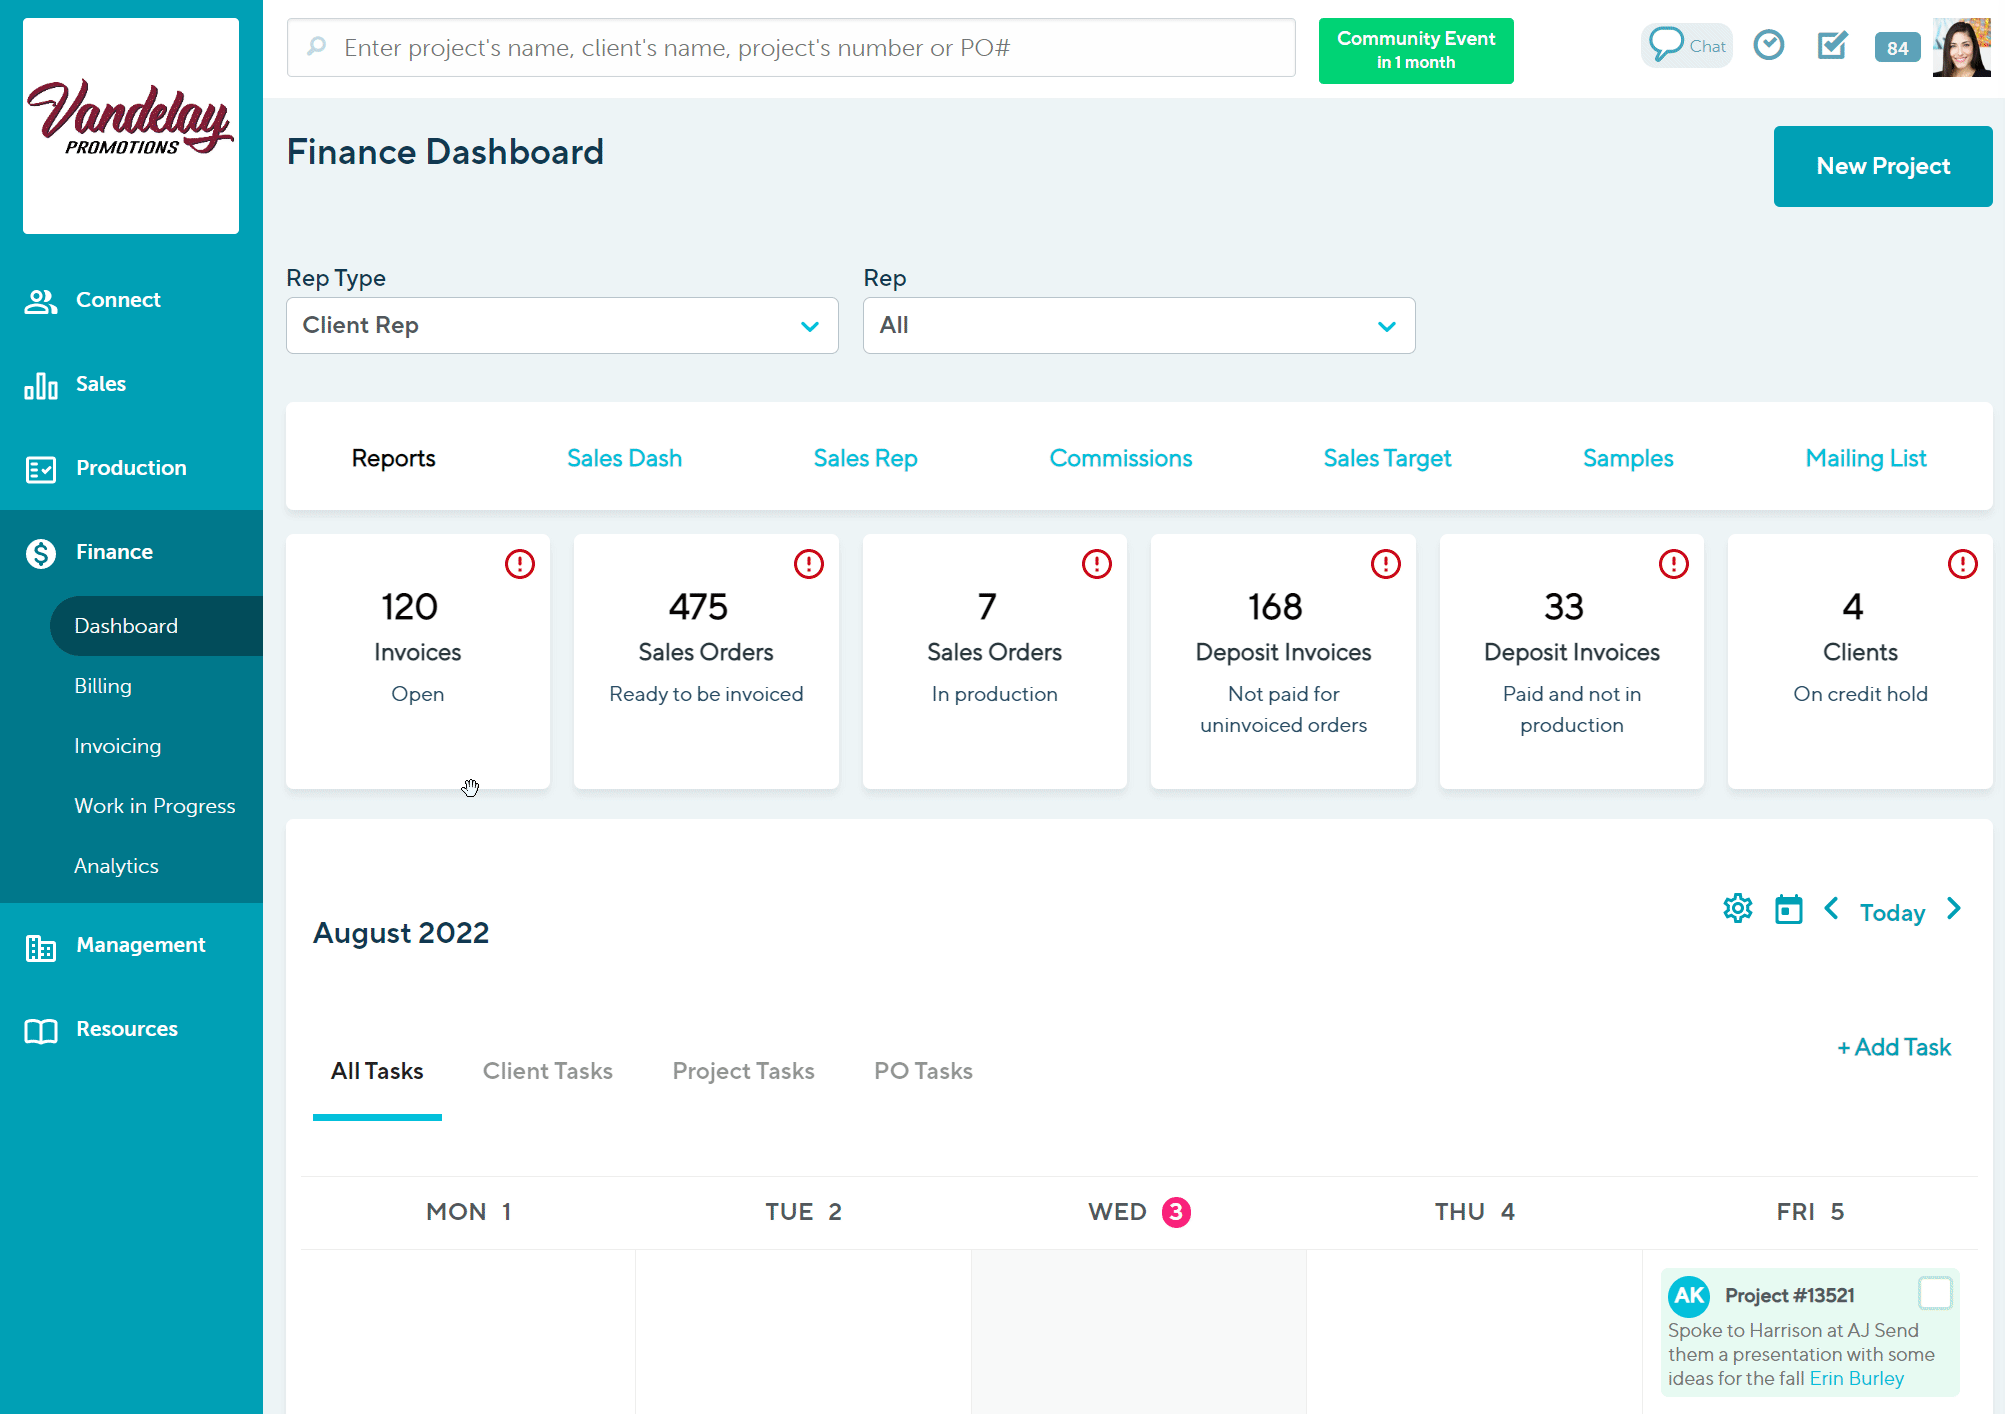Click the New Project button

click(1882, 166)
